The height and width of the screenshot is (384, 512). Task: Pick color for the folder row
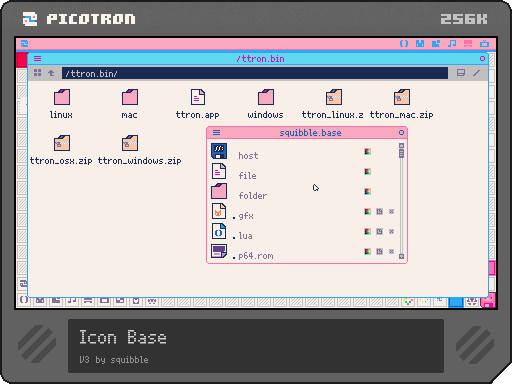pyautogui.click(x=367, y=192)
